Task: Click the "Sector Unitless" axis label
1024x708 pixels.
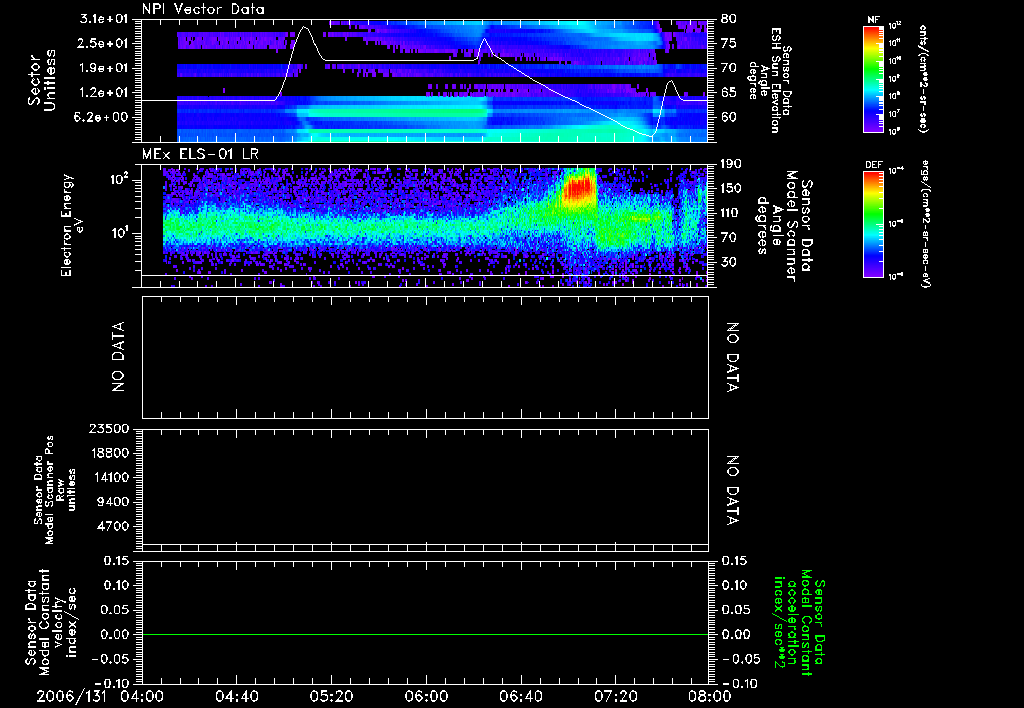Action: (x=42, y=80)
